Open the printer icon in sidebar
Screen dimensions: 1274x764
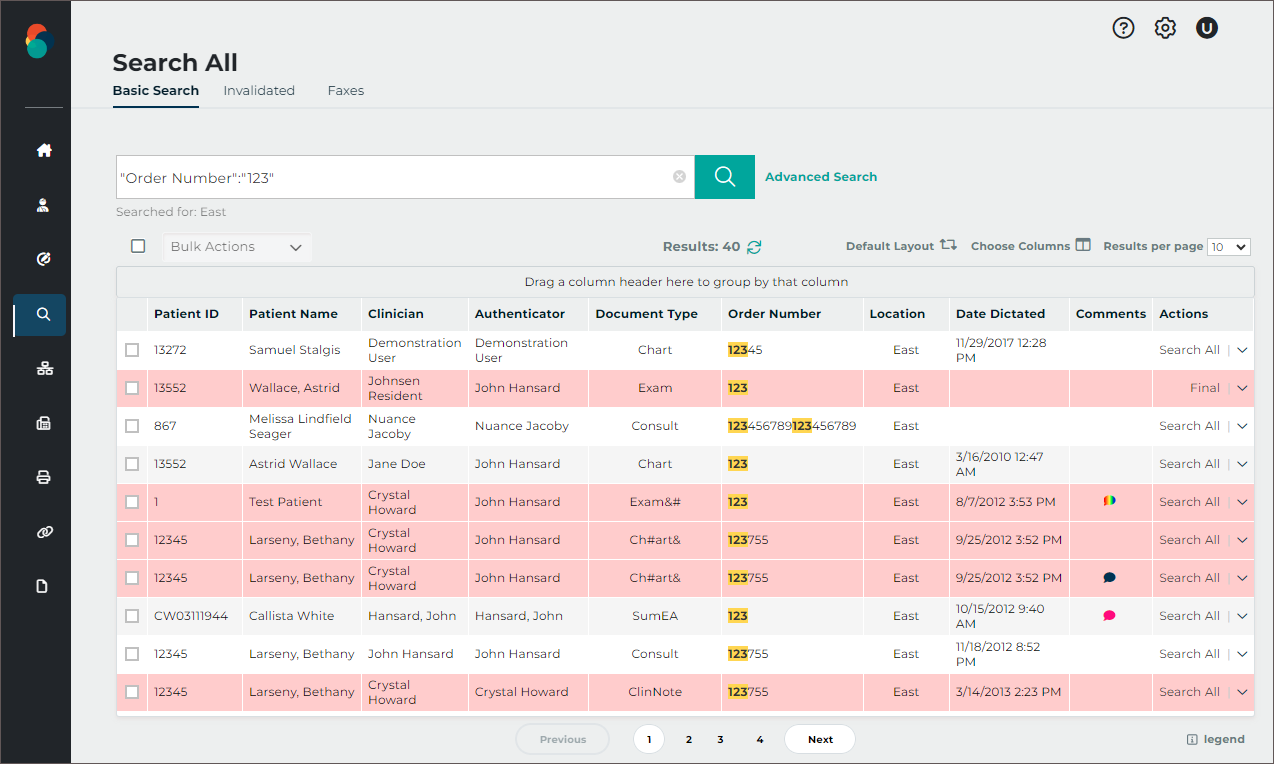tap(43, 477)
